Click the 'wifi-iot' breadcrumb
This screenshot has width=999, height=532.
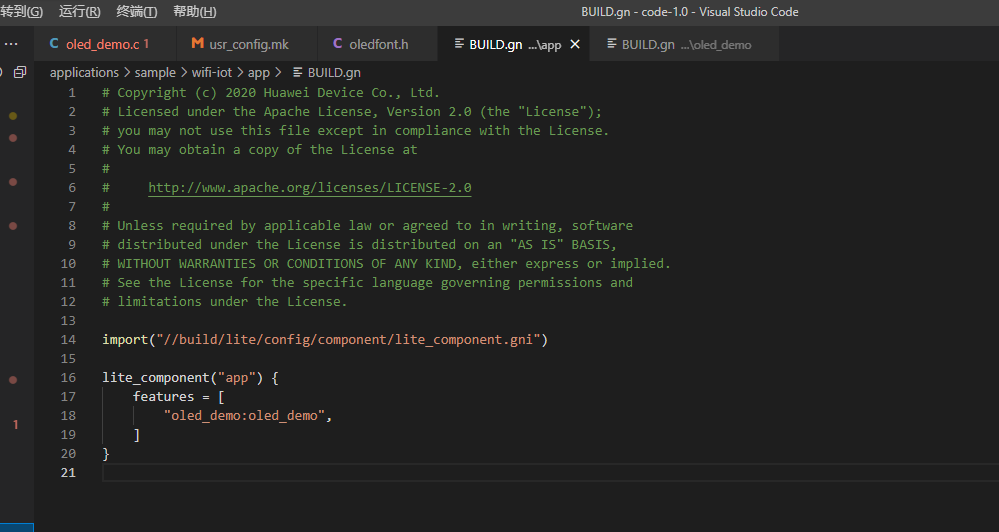coord(212,73)
